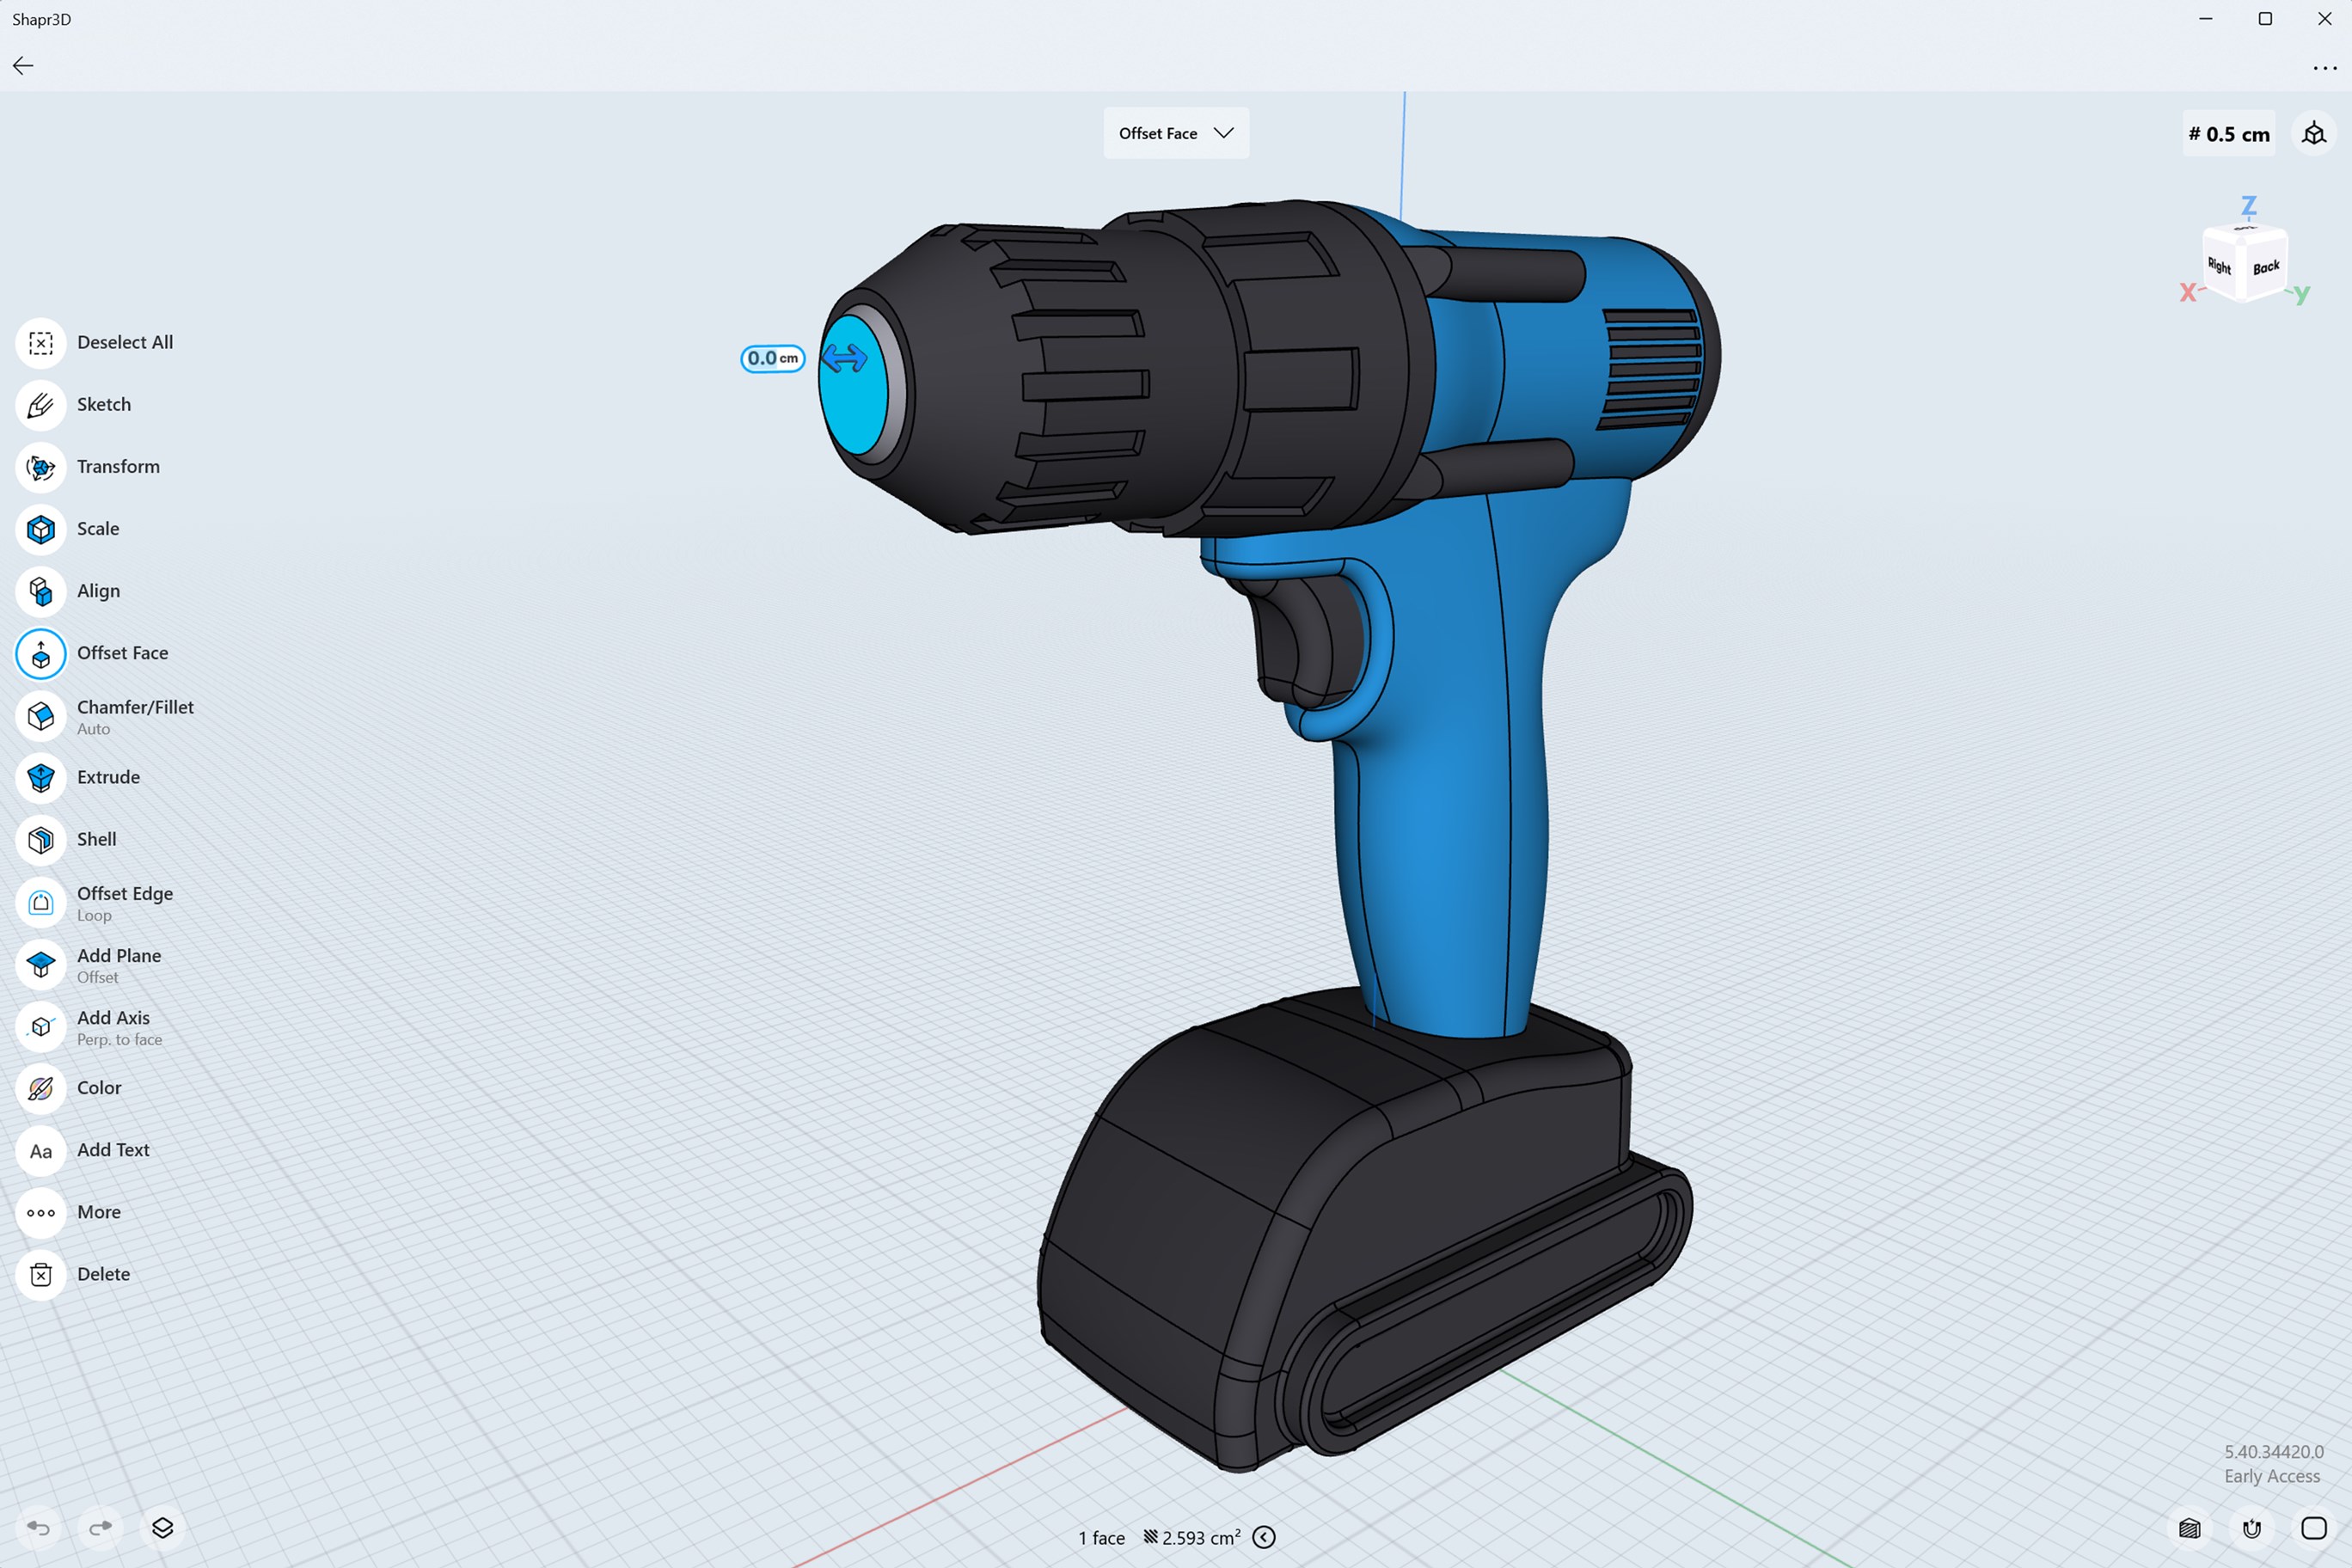Viewport: 2352px width, 1568px height.
Task: Minimize the Shapr3D window
Action: [x=2205, y=19]
